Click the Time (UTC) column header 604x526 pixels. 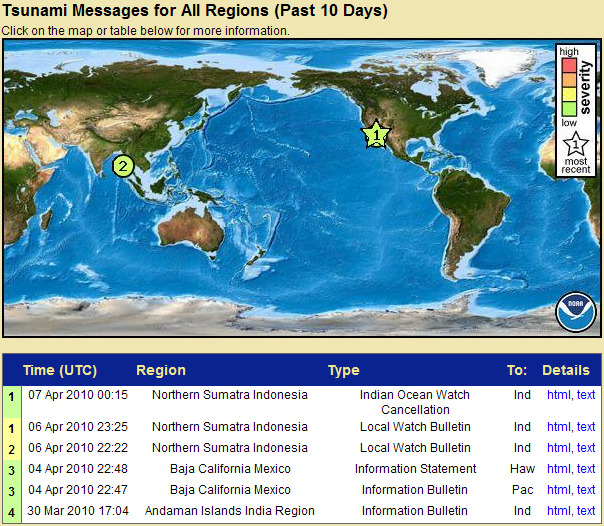point(60,370)
